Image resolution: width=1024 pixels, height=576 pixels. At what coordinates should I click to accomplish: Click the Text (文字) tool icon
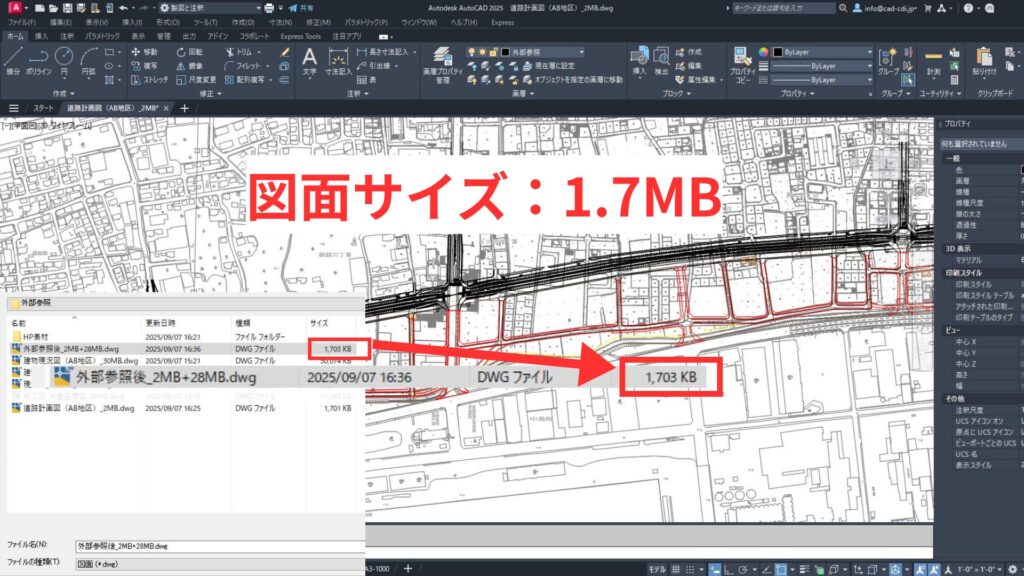click(x=309, y=59)
